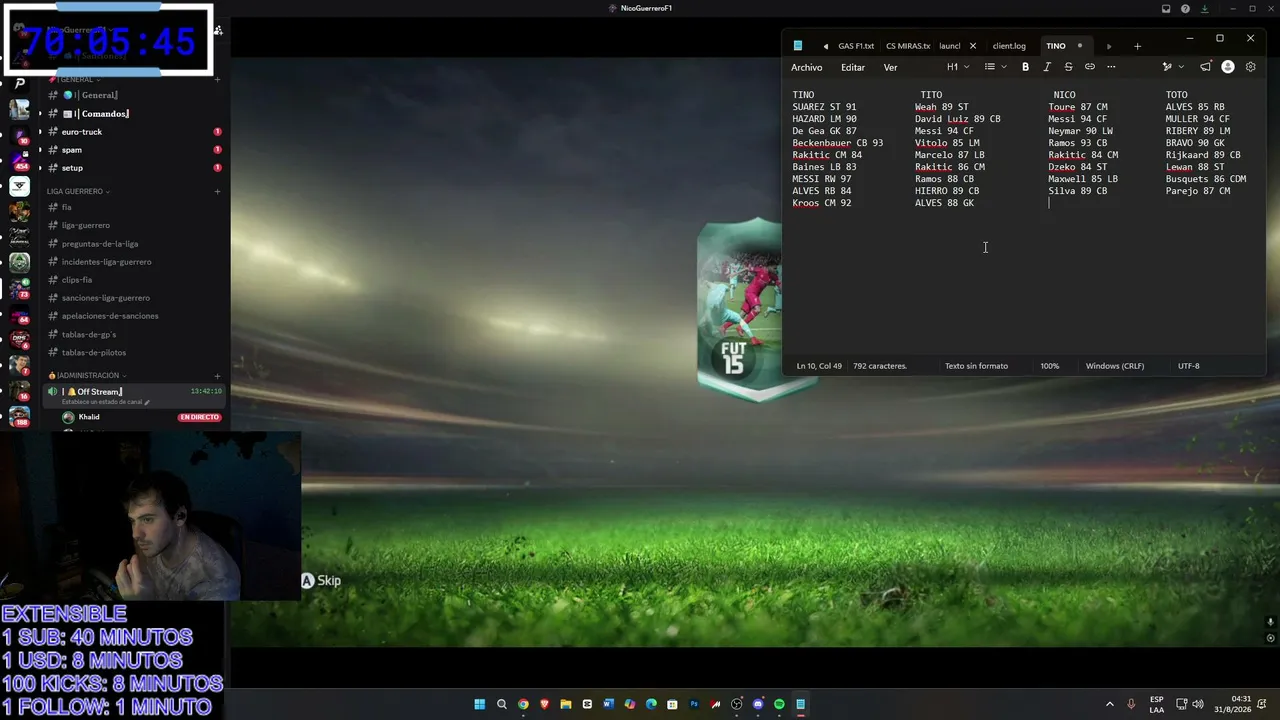This screenshot has height=720, width=1280.
Task: Click the Ln 10, Col 49 status indicator
Action: [819, 366]
